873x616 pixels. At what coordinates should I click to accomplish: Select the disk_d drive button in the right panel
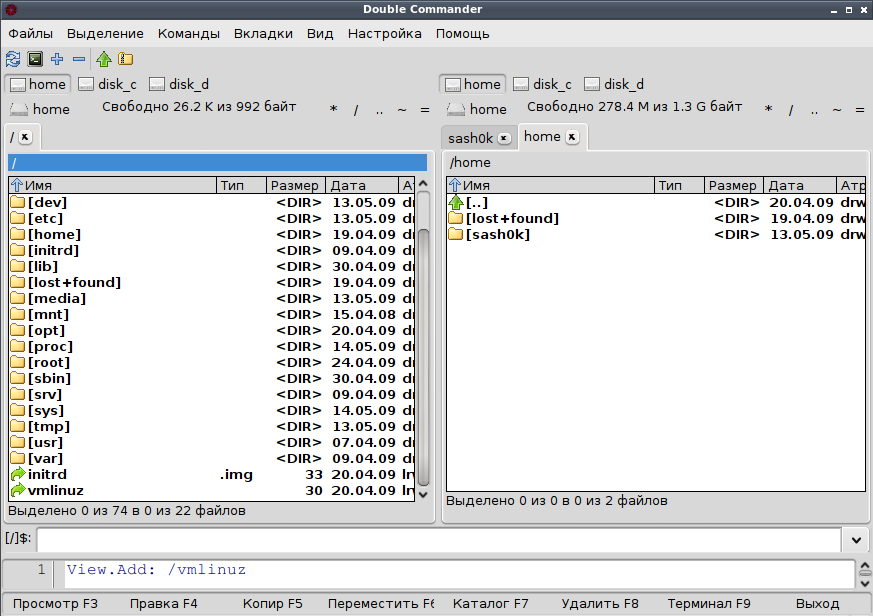[x=614, y=84]
